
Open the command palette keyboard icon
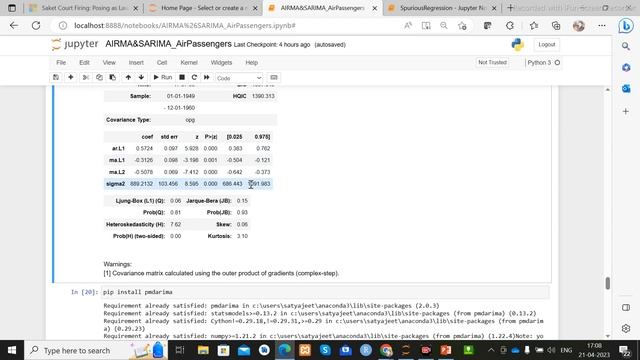pos(274,78)
